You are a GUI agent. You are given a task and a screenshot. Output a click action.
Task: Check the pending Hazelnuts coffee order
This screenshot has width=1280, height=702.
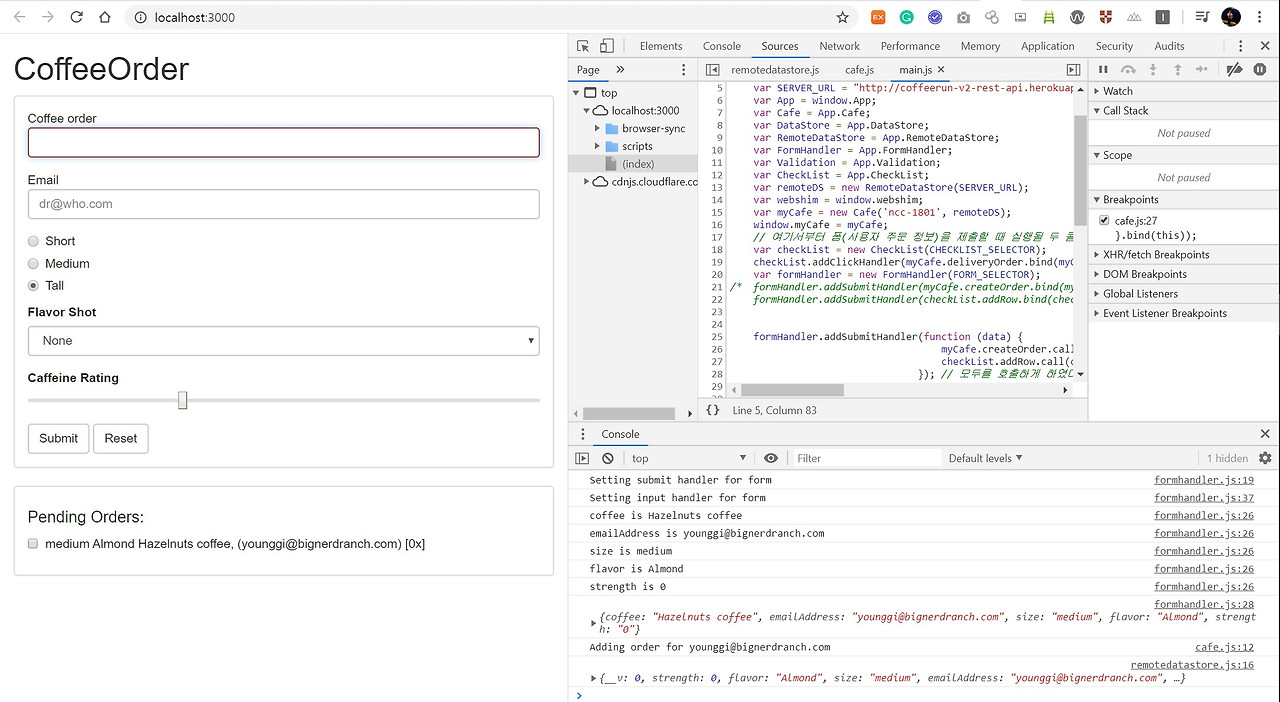[x=33, y=544]
